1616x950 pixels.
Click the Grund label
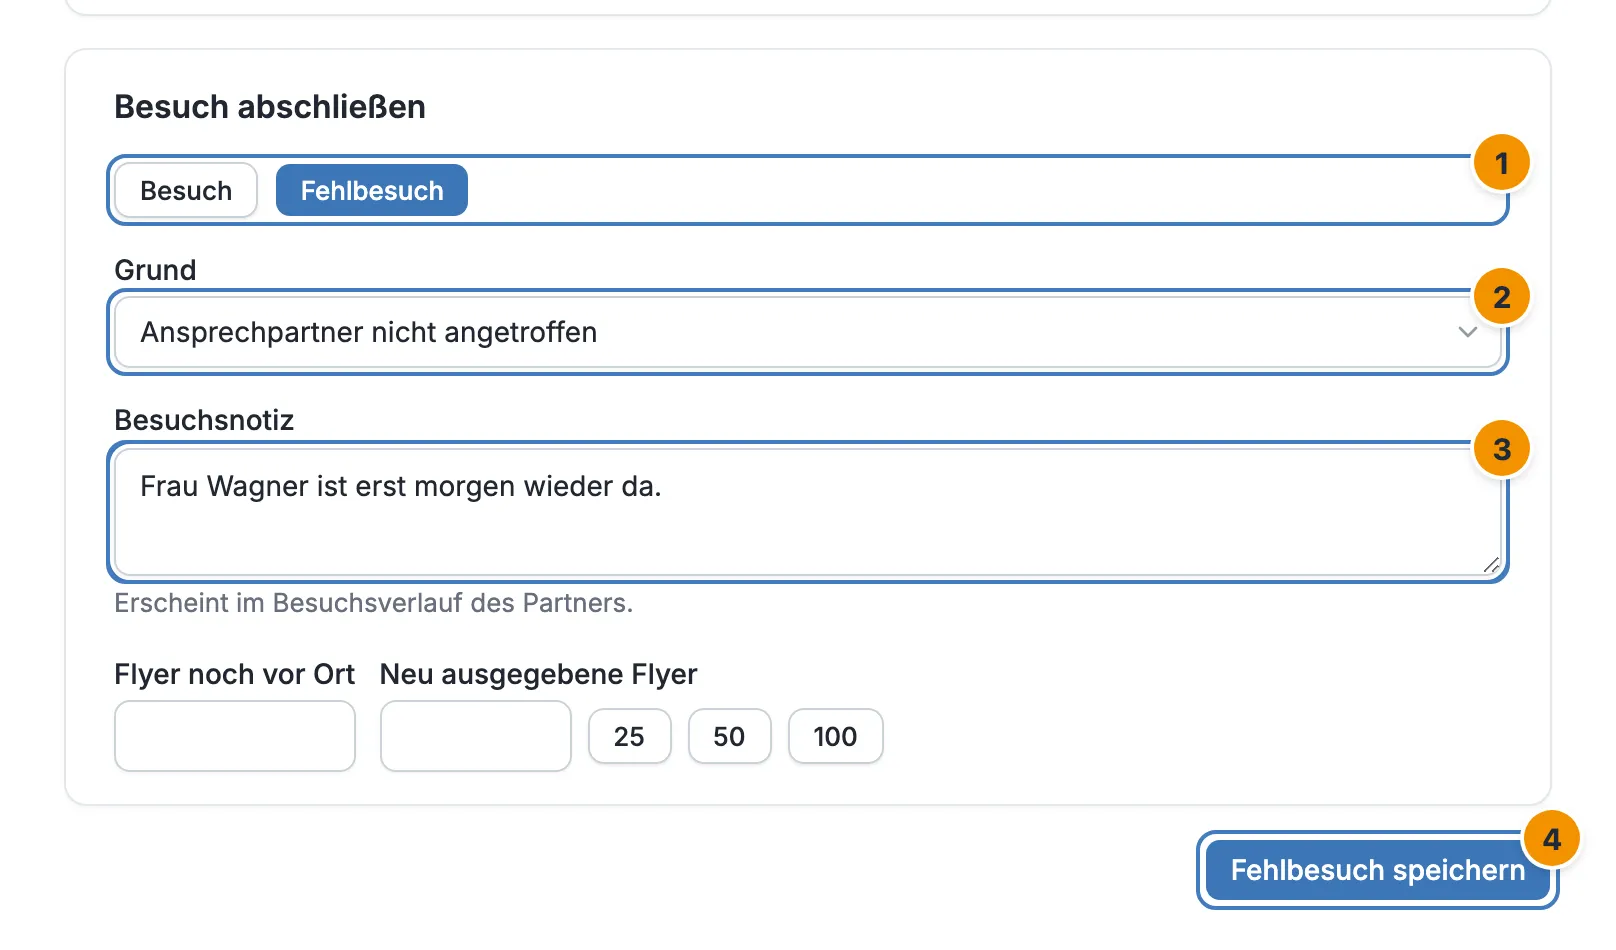[x=155, y=270]
